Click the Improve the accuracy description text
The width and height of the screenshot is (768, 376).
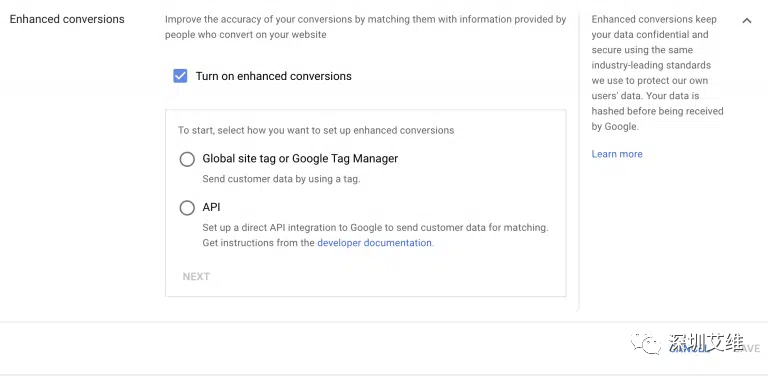365,27
